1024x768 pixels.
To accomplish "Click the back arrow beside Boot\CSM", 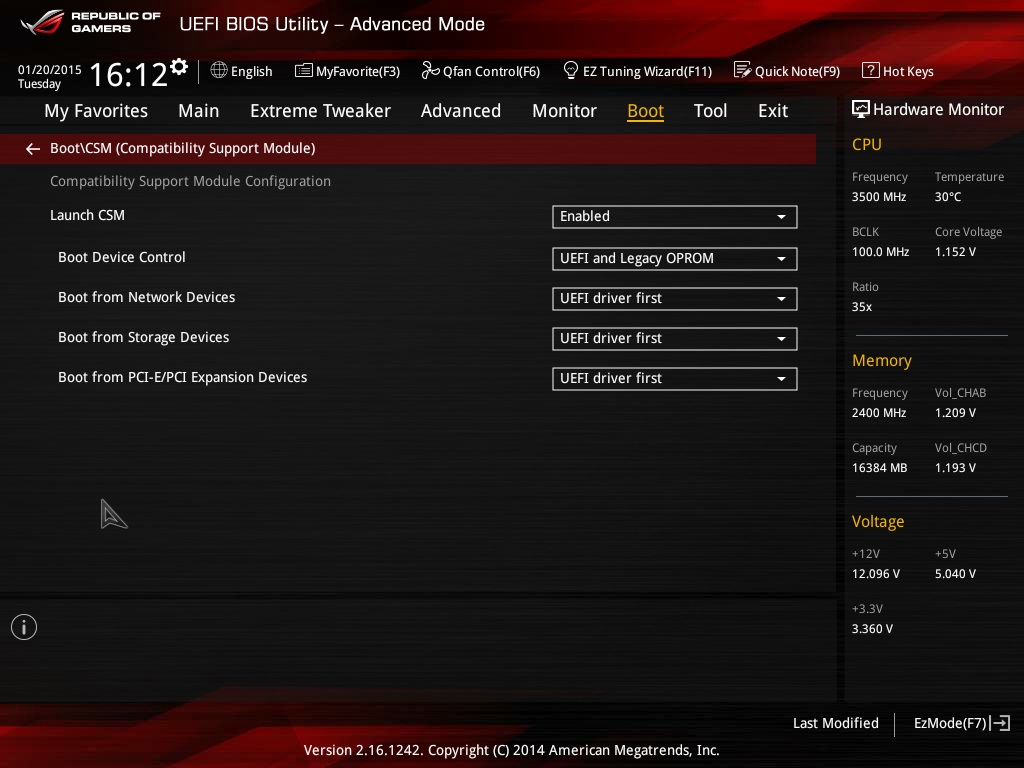I will pyautogui.click(x=33, y=149).
